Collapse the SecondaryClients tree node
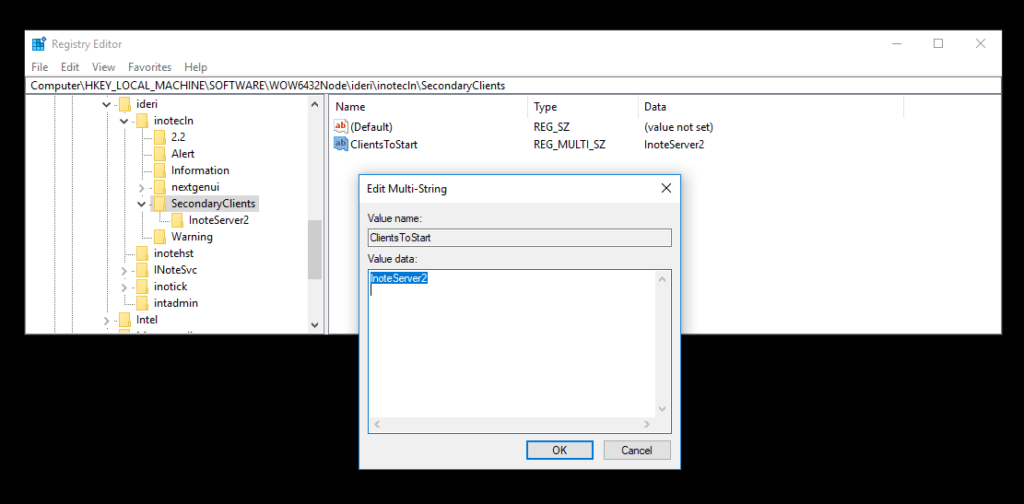This screenshot has height=504, width=1024. point(142,204)
